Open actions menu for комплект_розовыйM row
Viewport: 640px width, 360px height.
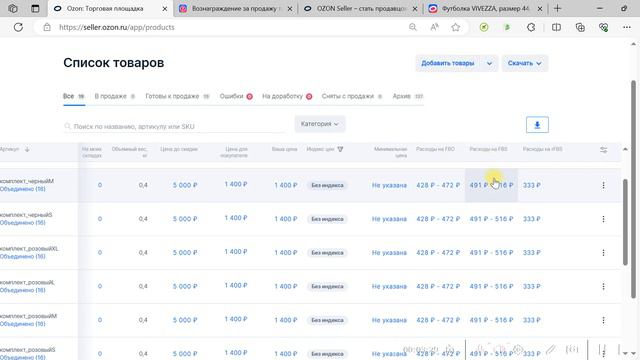(603, 320)
